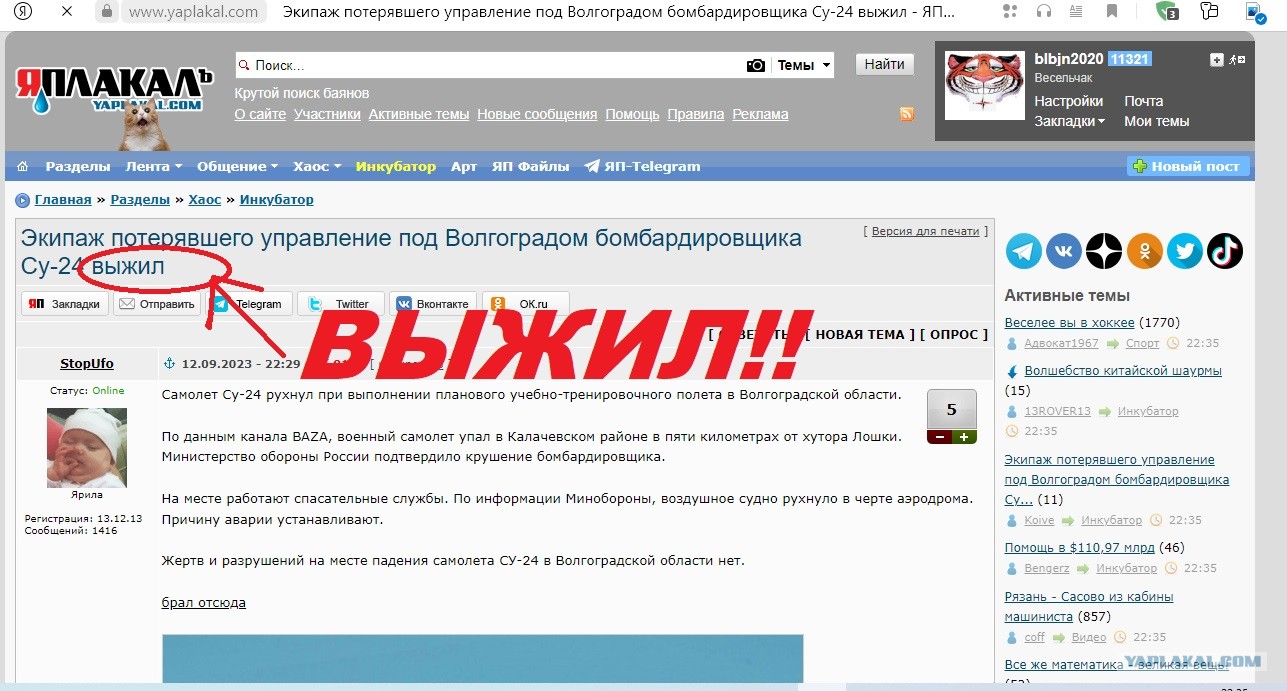
Task: Click the Новый пост button
Action: coord(1188,166)
